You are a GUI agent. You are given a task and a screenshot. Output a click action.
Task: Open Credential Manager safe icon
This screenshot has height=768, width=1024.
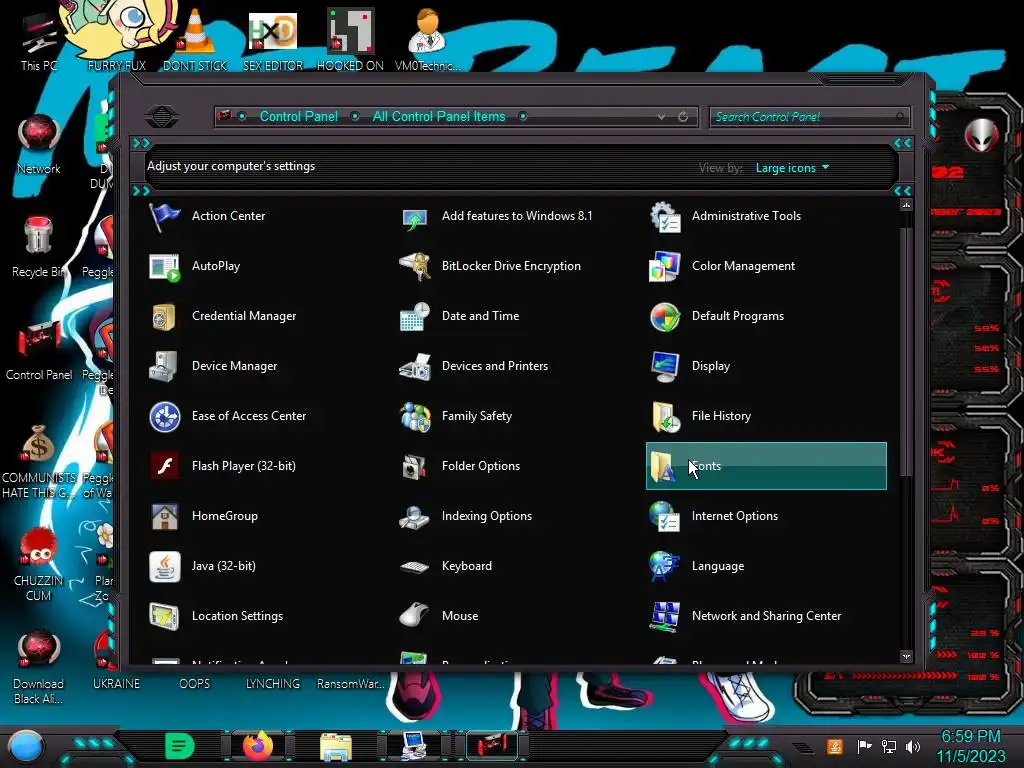[x=164, y=317]
